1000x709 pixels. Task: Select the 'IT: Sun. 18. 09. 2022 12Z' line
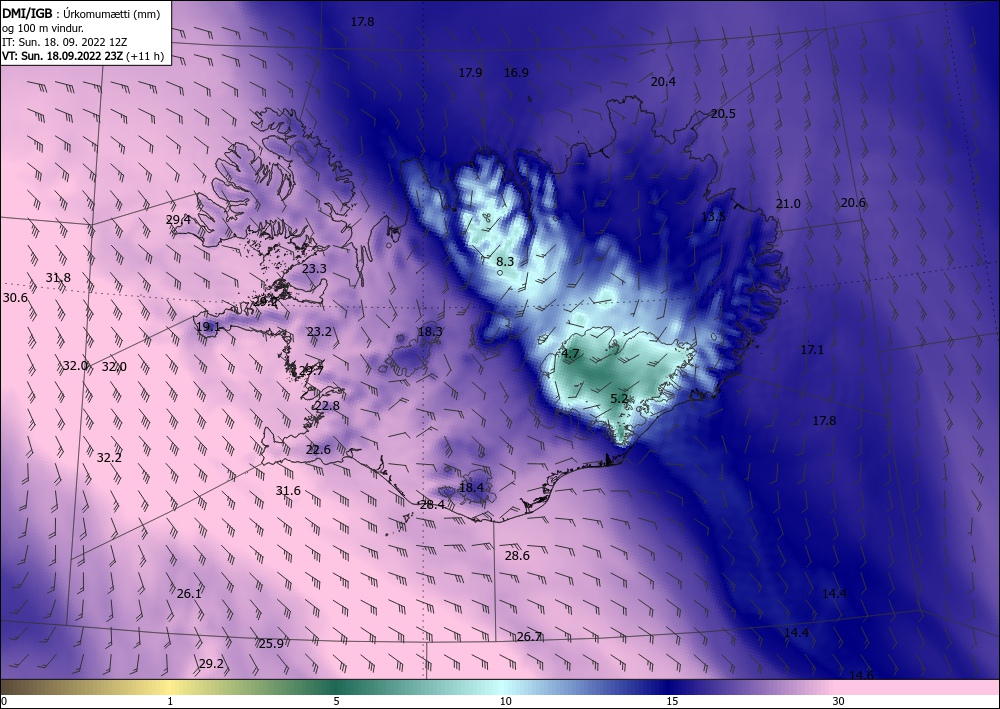click(x=64, y=42)
